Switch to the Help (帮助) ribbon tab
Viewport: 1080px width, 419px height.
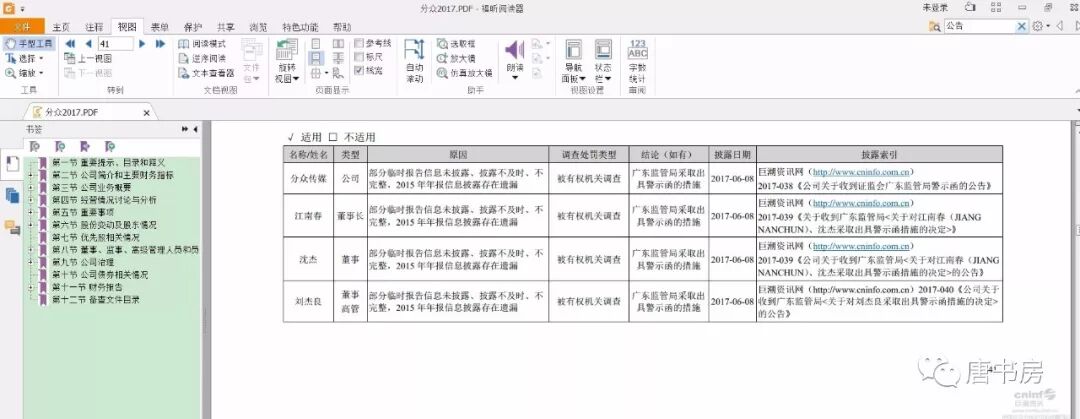click(x=342, y=27)
